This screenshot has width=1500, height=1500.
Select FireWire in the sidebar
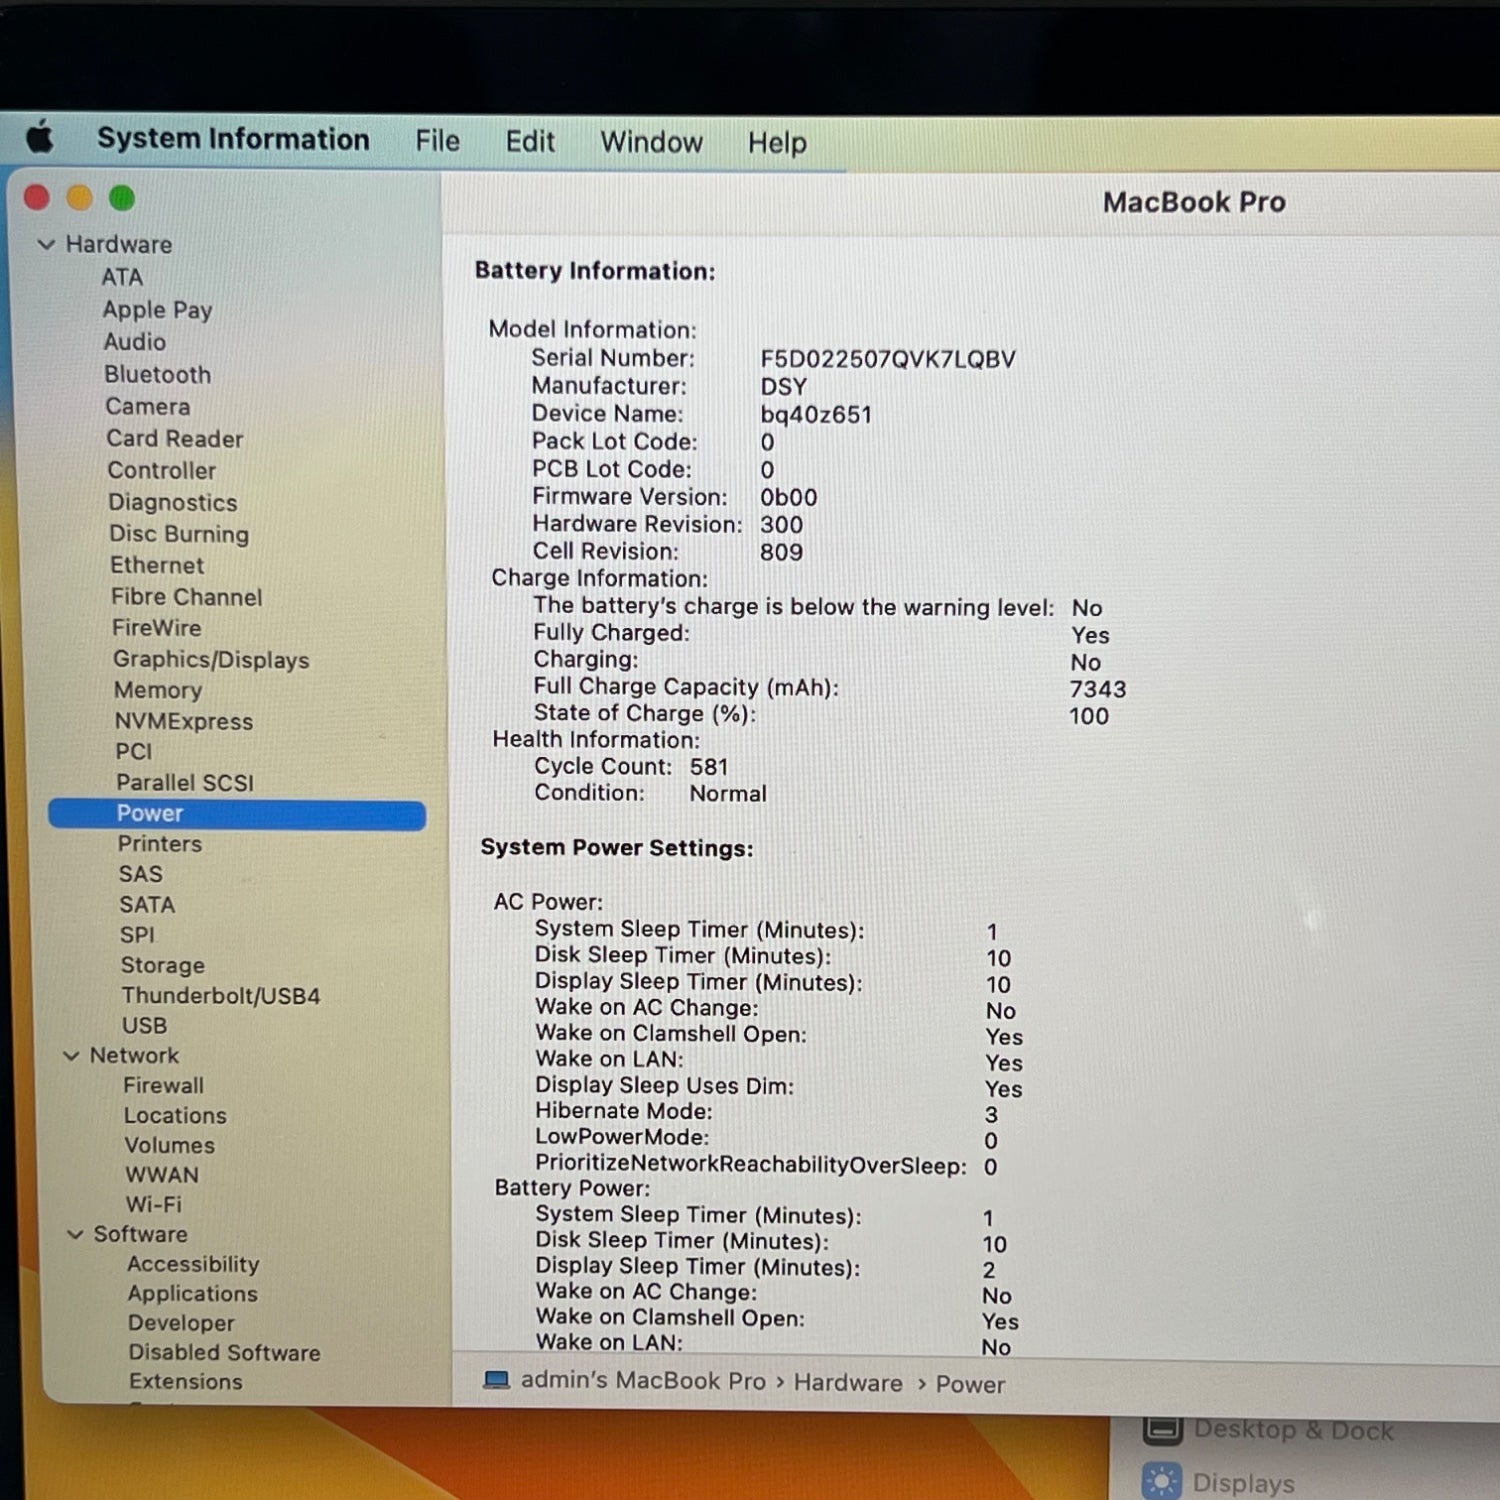pos(156,628)
